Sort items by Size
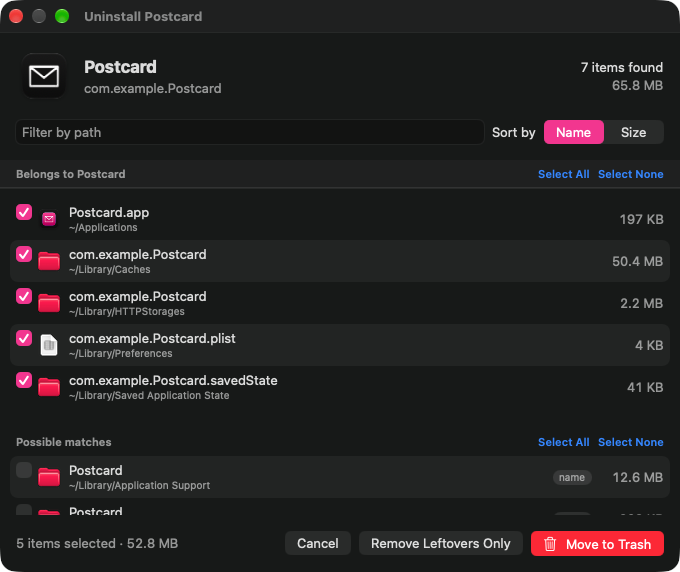 (633, 132)
